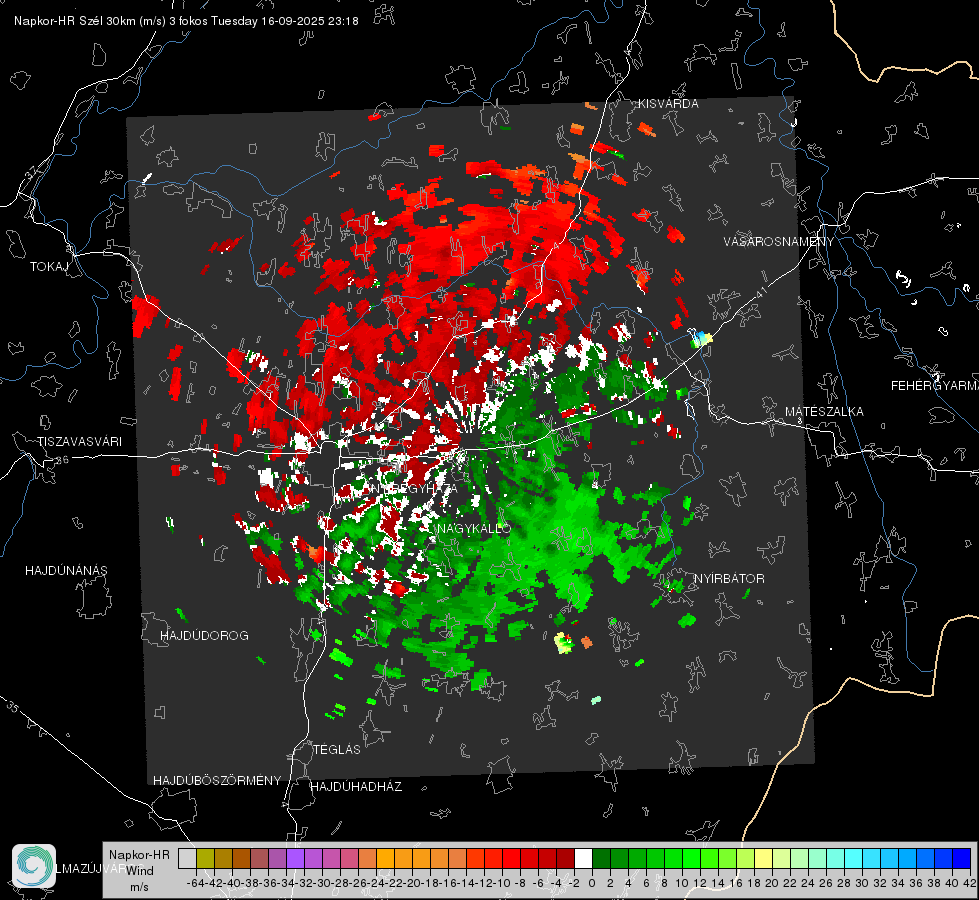Click the HAJDÚBÖSZÖRMÉNY city label
Screen dimensions: 979x900
[x=217, y=781]
